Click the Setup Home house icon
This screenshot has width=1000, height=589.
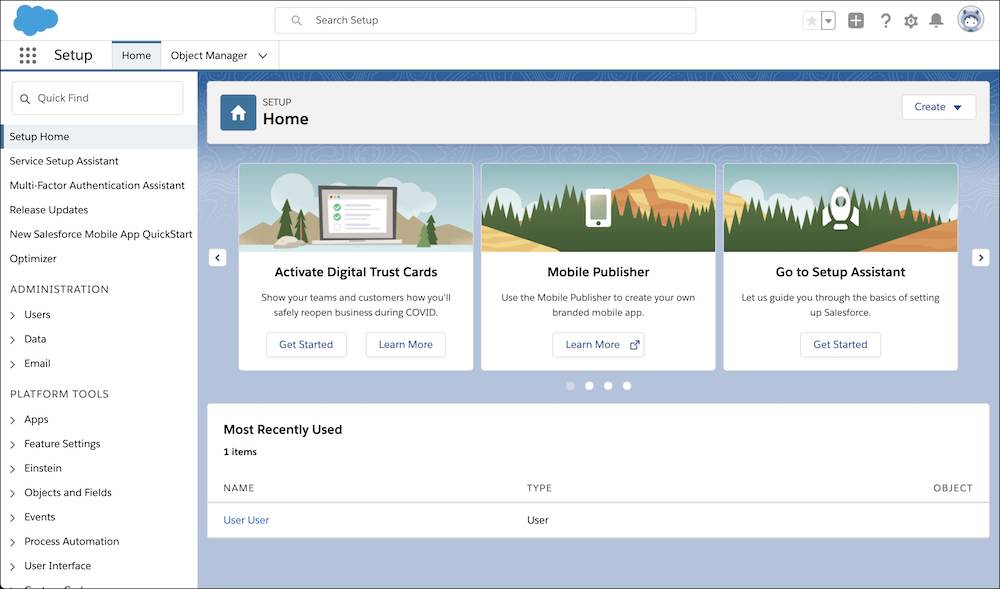pos(238,112)
